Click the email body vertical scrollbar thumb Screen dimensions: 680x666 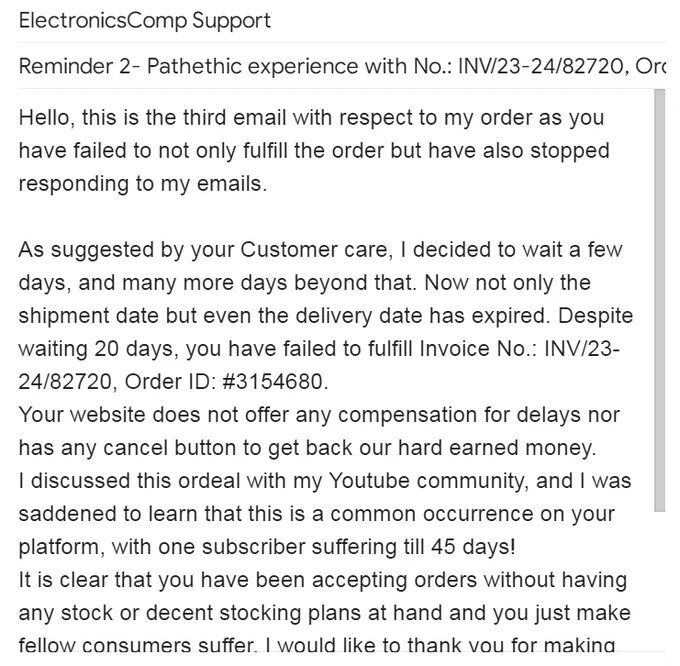point(660,300)
